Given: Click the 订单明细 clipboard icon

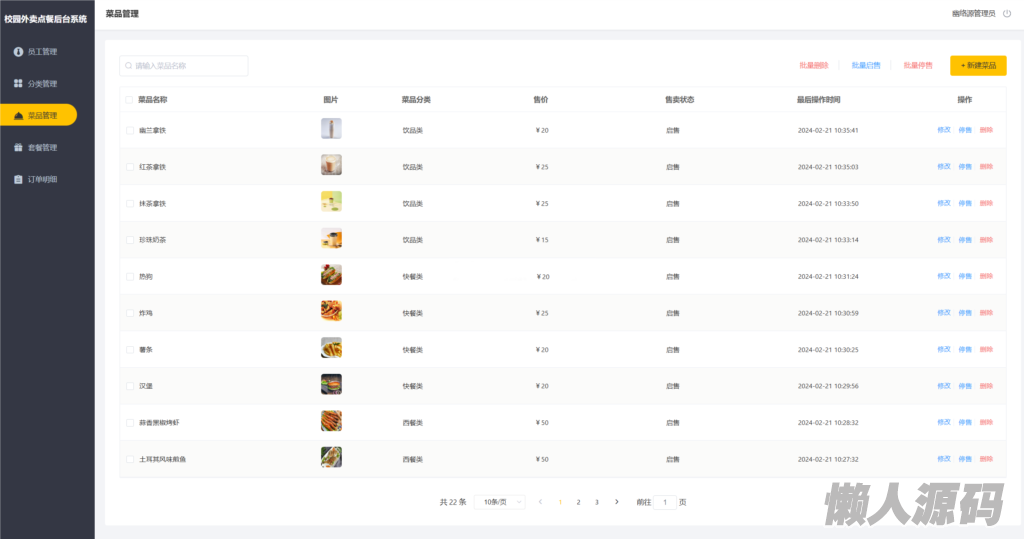Looking at the screenshot, I should point(18,180).
